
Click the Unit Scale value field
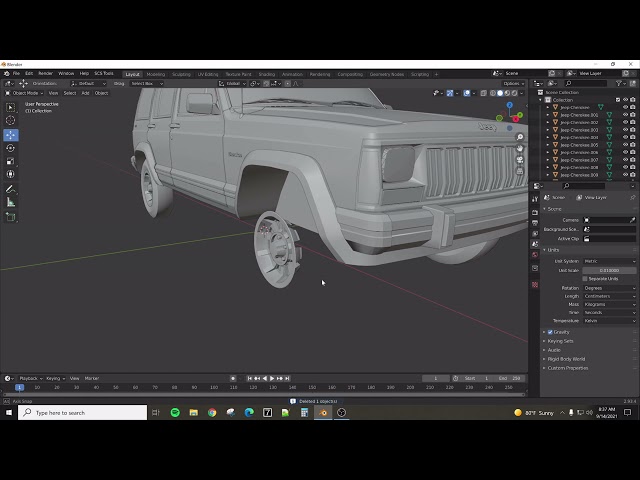click(609, 270)
